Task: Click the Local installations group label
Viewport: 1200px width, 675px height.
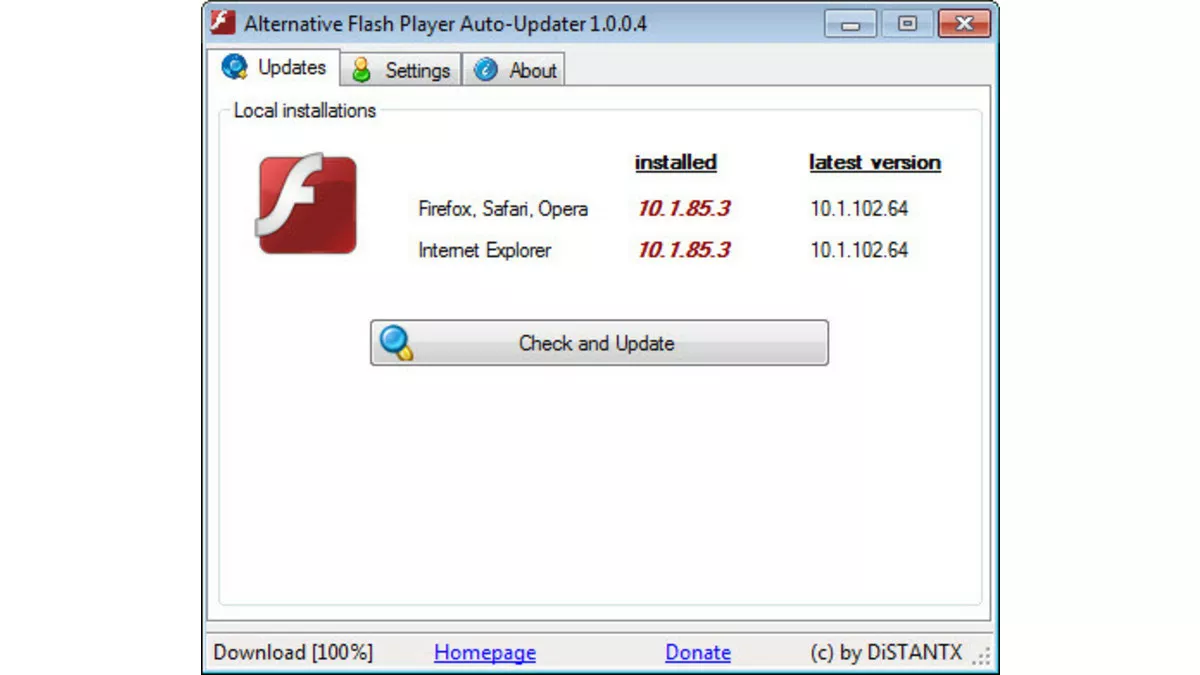Action: coord(303,111)
